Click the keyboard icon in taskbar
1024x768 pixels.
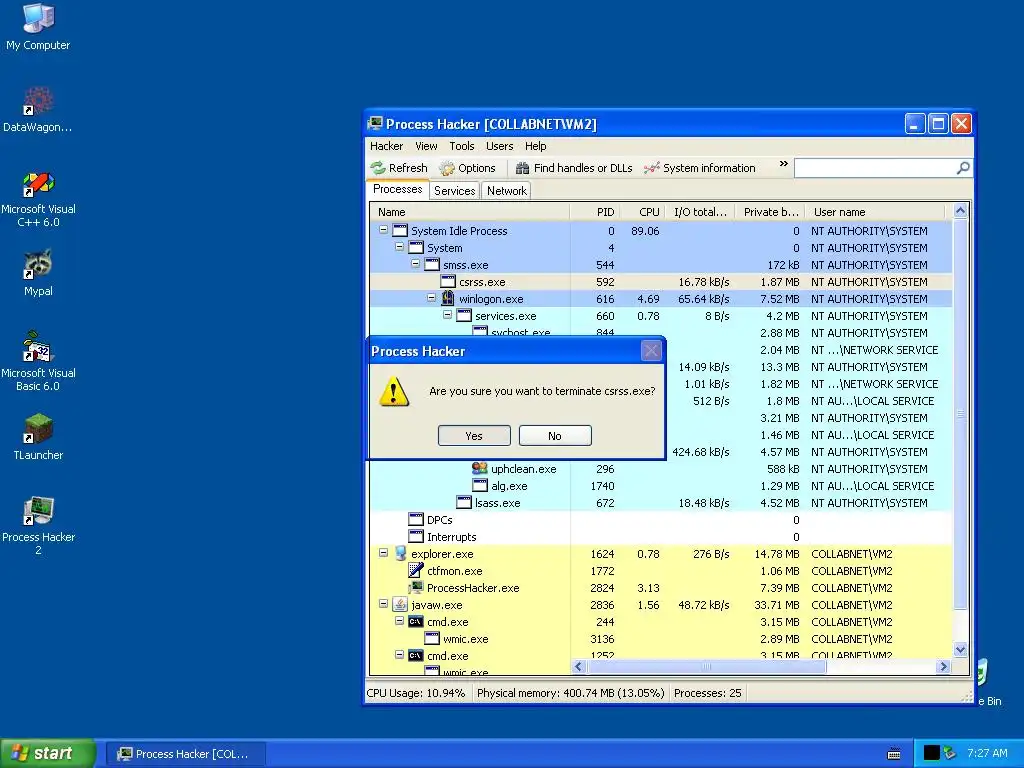[x=894, y=754]
